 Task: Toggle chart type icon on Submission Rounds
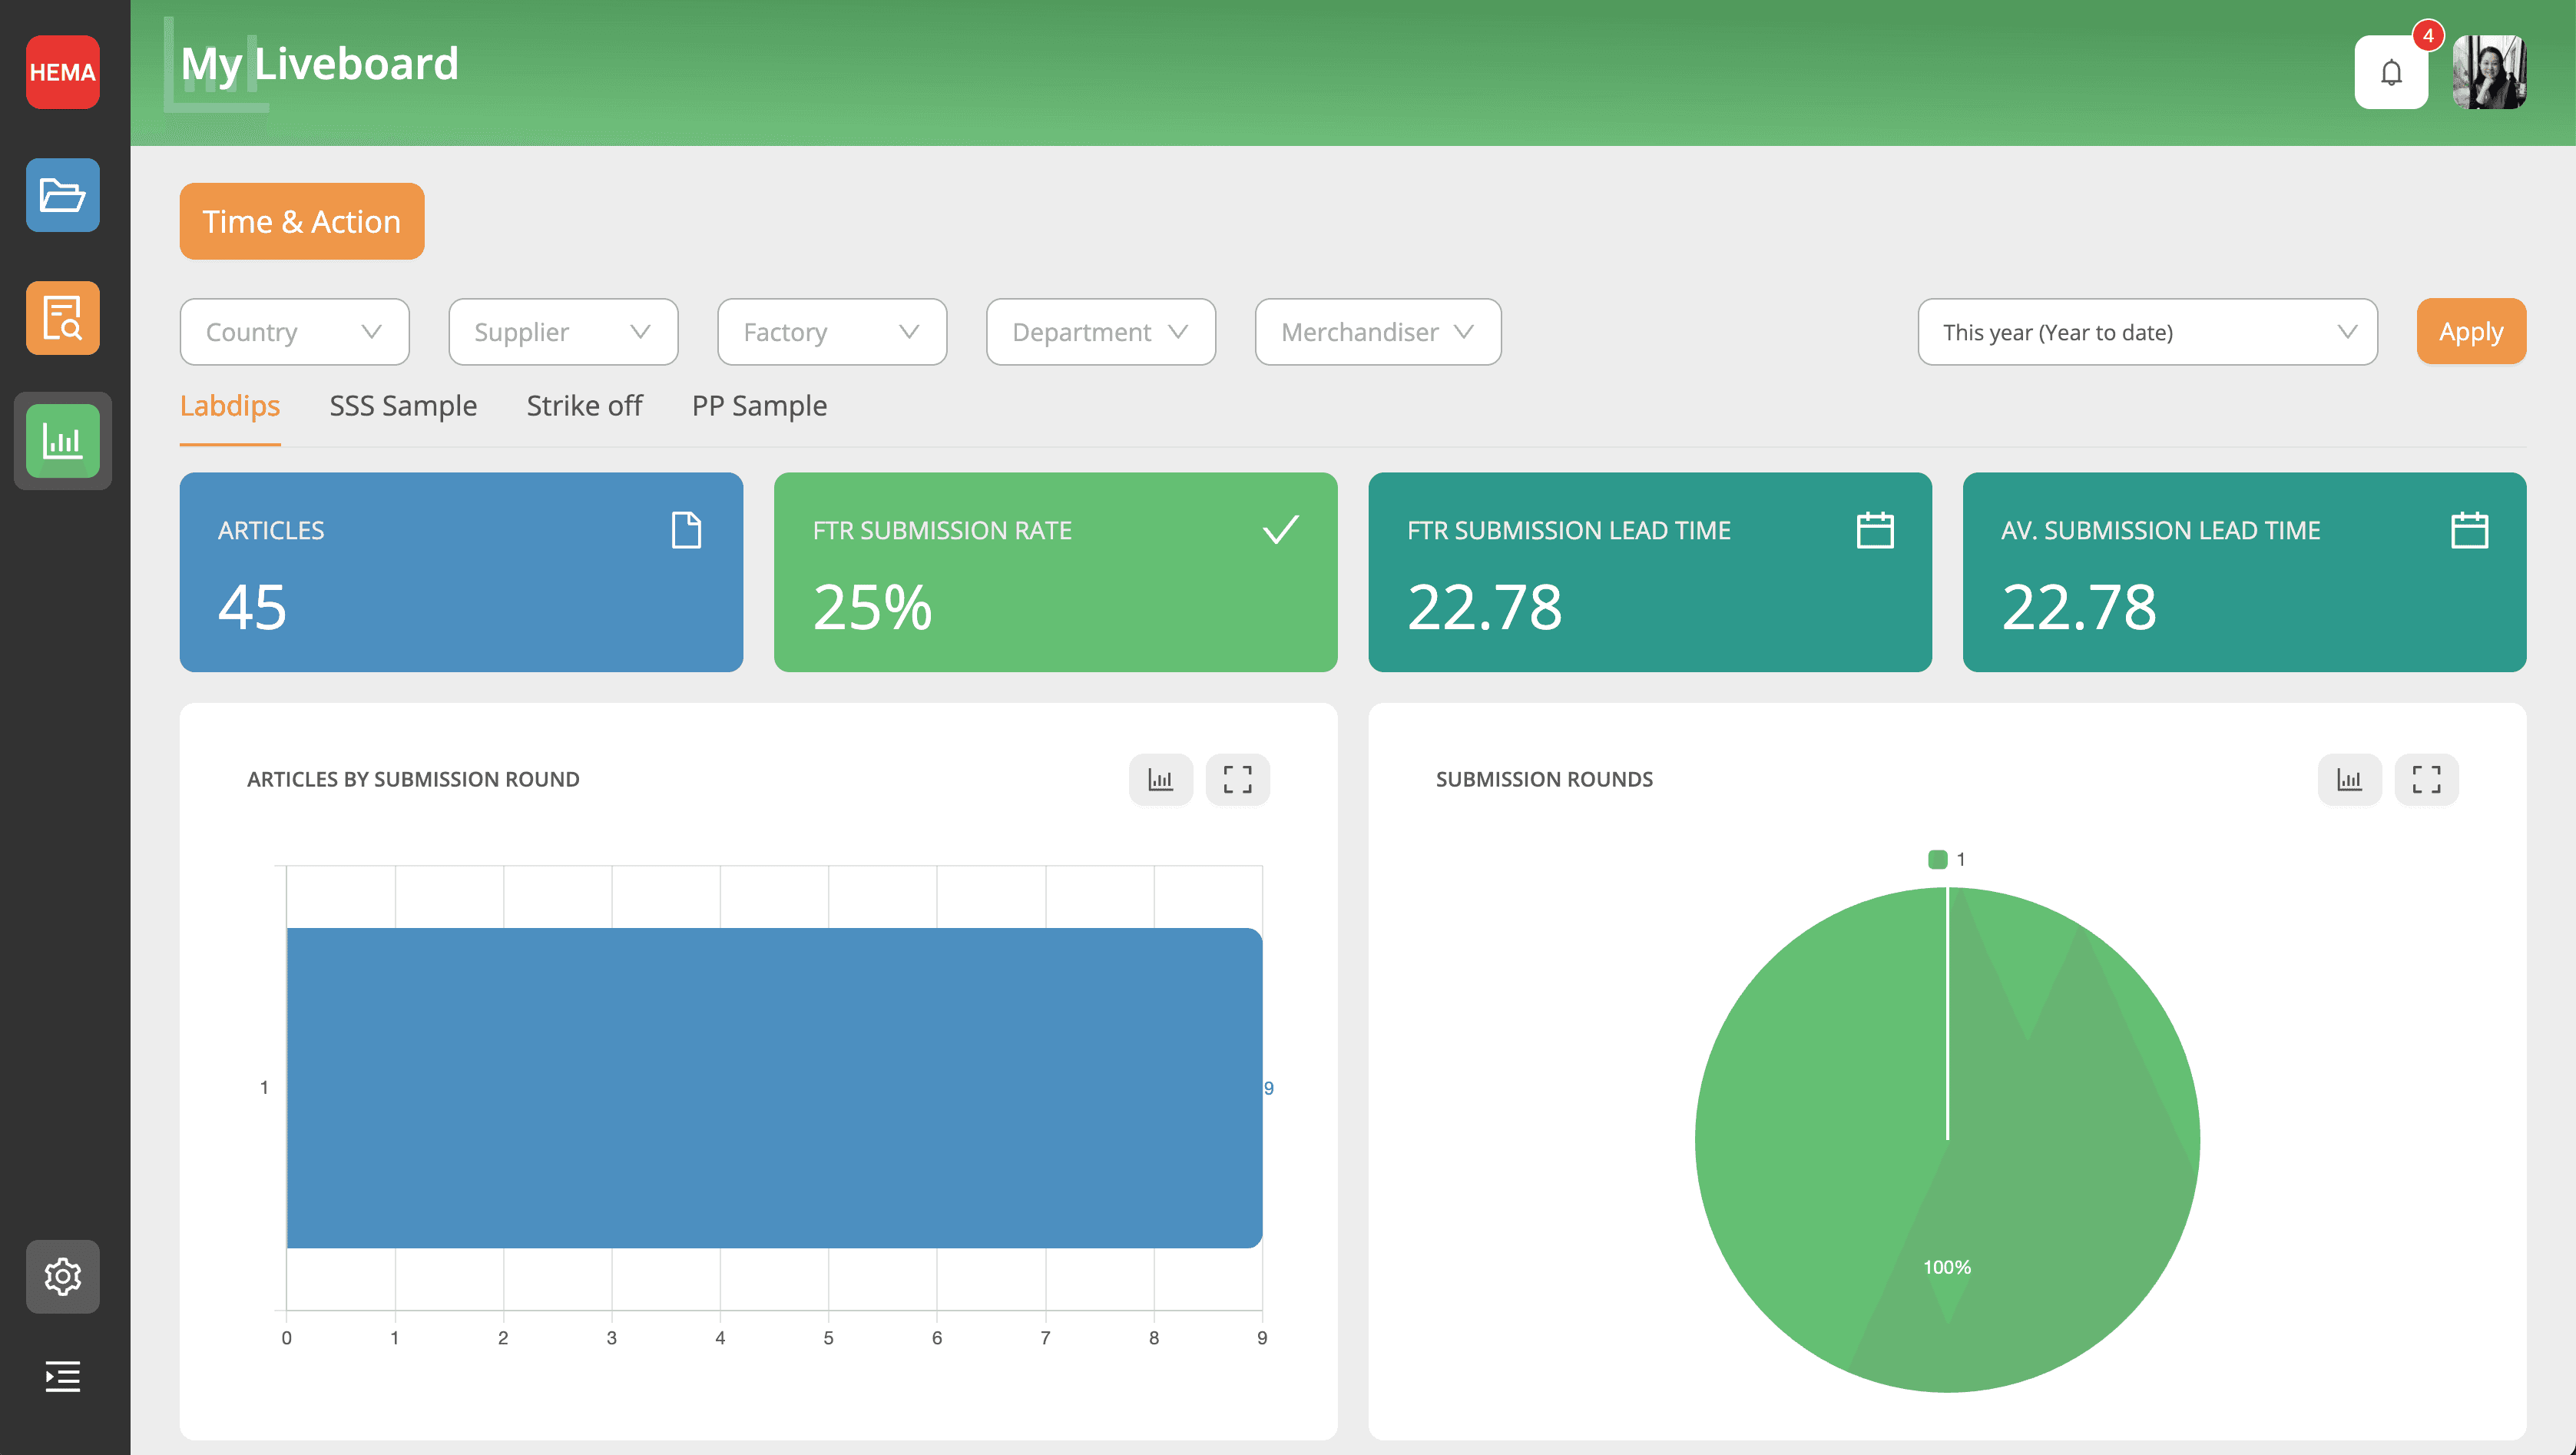pyautogui.click(x=2348, y=779)
